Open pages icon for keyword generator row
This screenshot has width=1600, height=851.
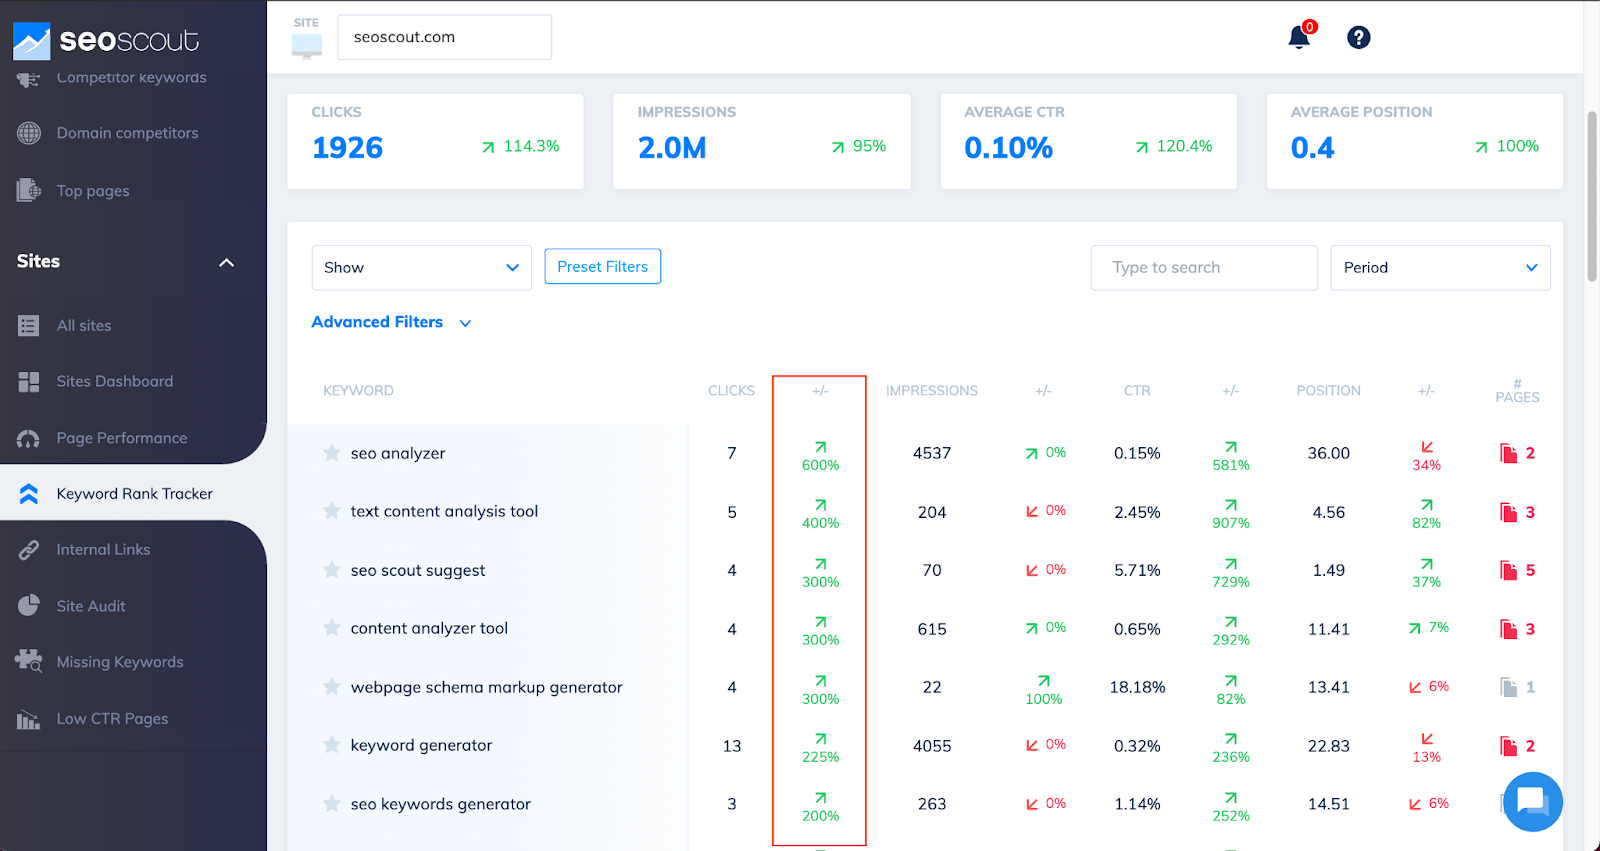(x=1509, y=747)
